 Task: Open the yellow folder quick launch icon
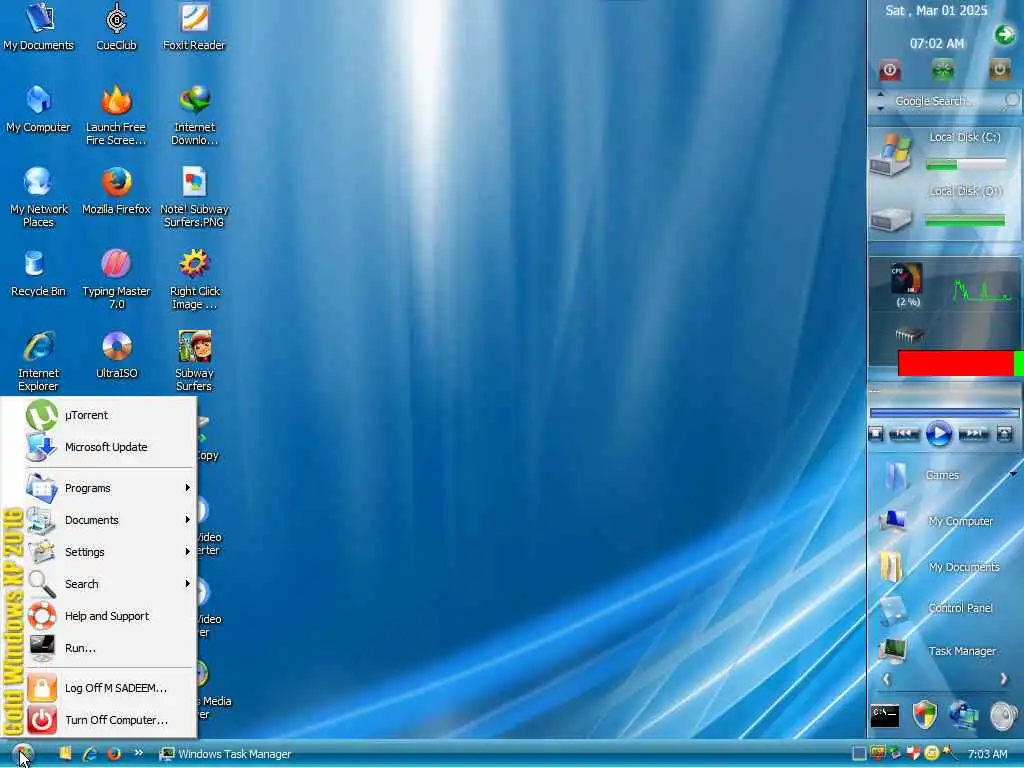coord(65,754)
